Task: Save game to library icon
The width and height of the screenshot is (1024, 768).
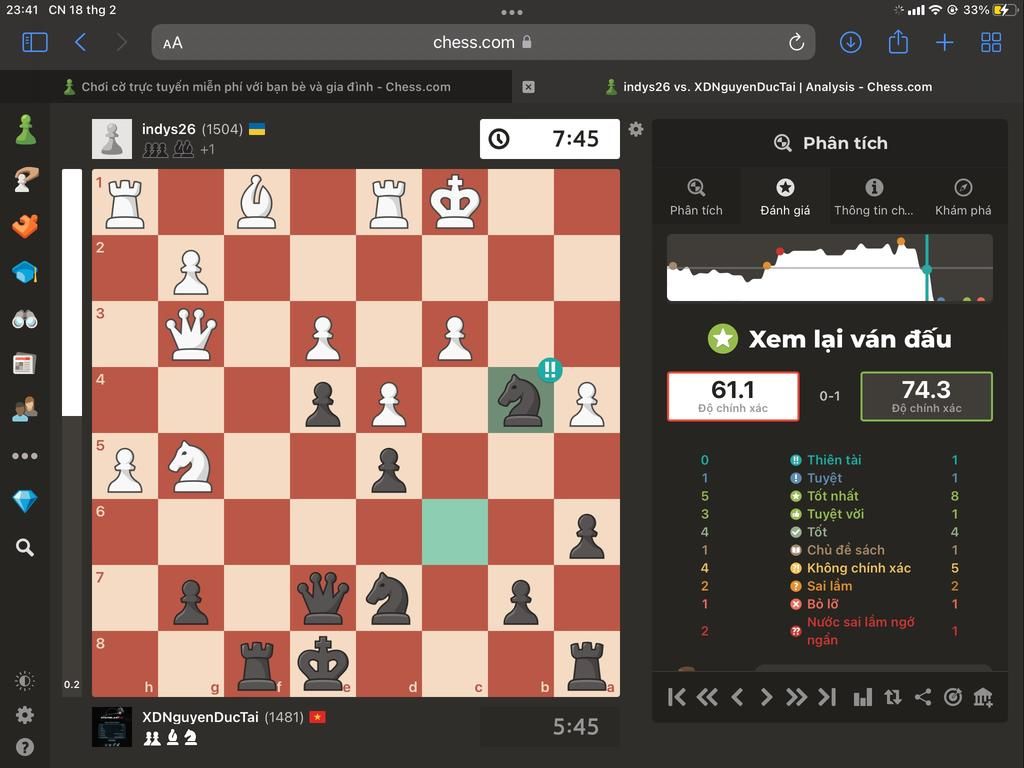Action: [983, 697]
